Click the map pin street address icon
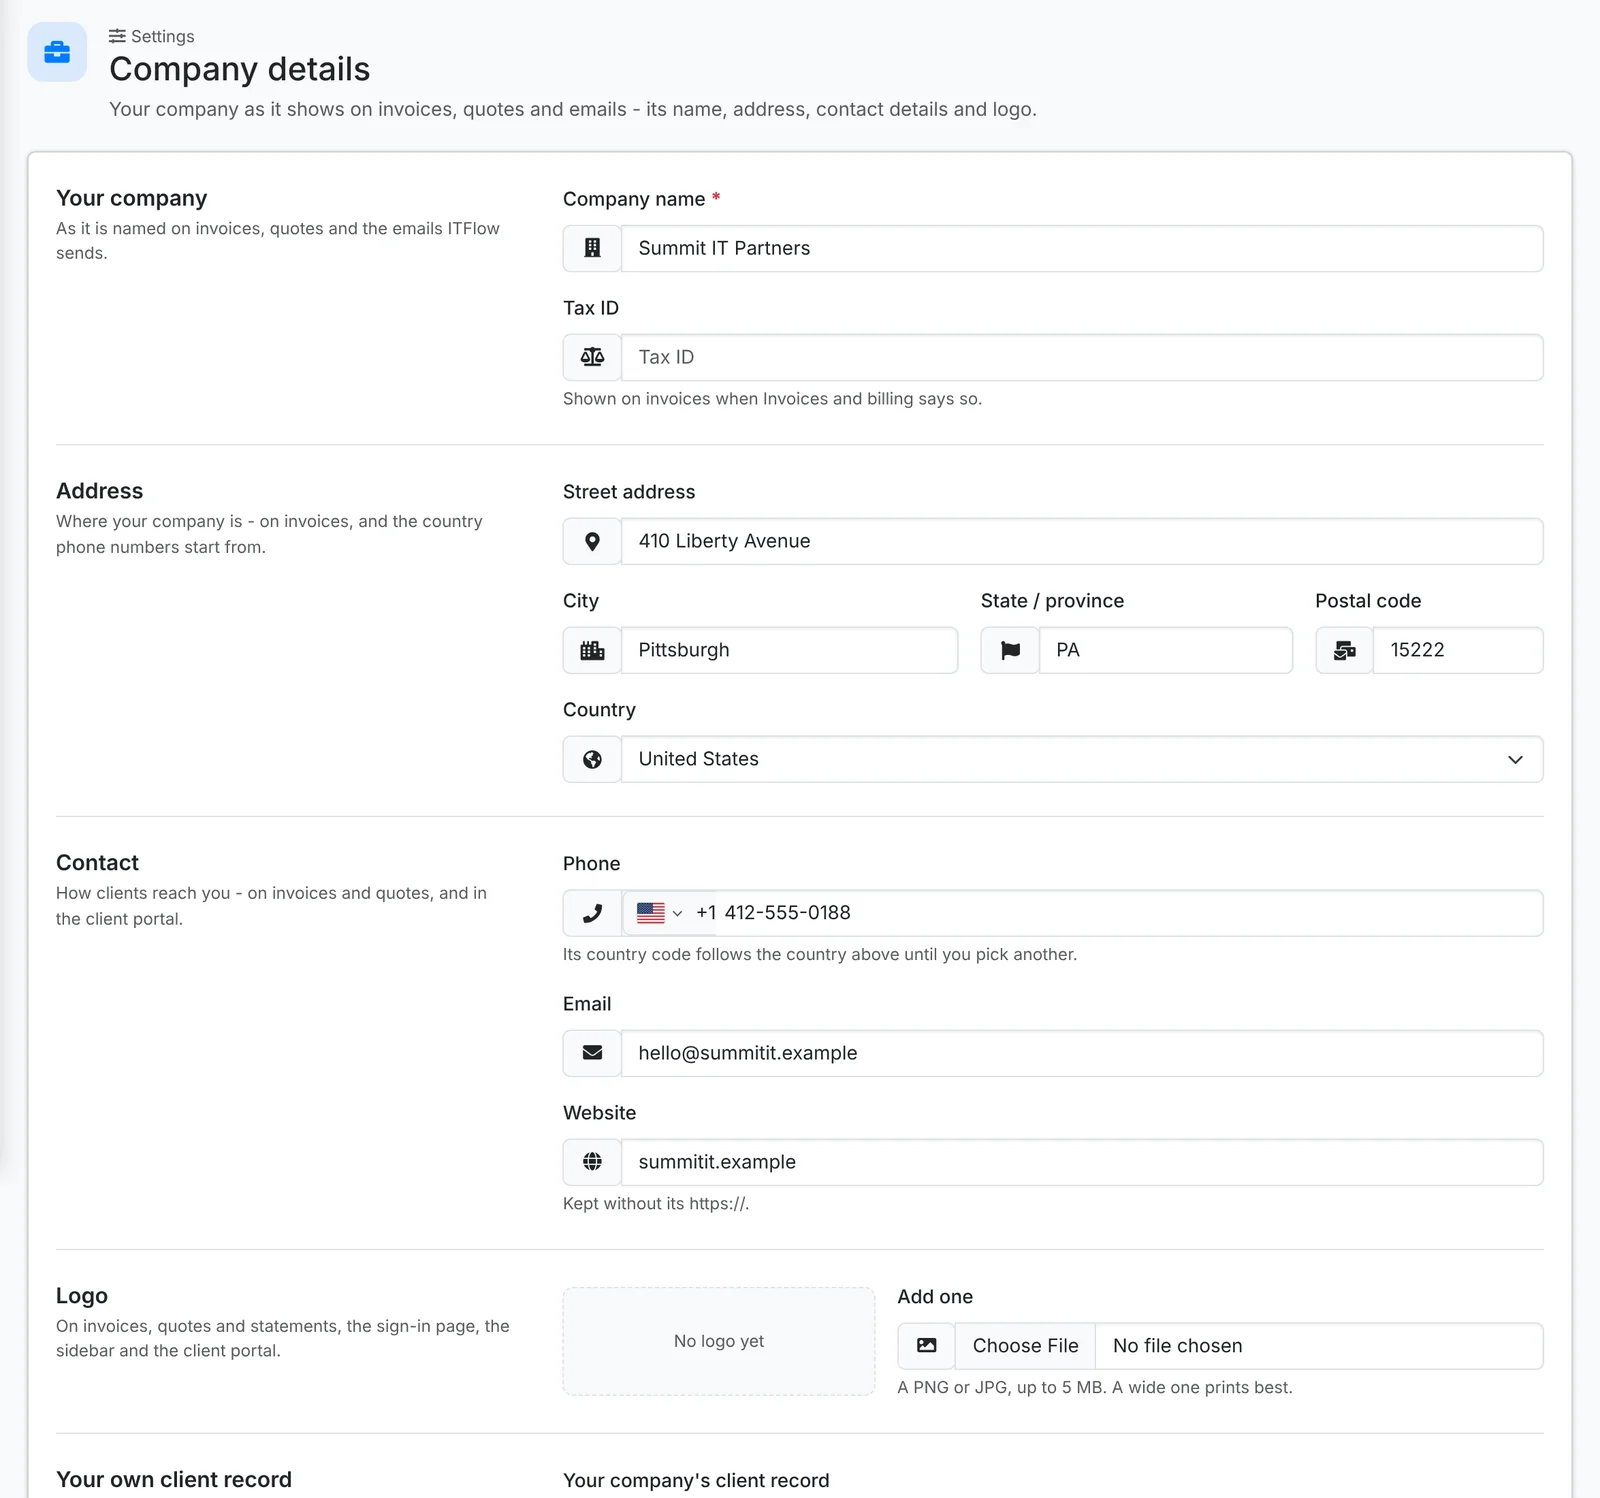The height and width of the screenshot is (1498, 1600). tap(592, 541)
